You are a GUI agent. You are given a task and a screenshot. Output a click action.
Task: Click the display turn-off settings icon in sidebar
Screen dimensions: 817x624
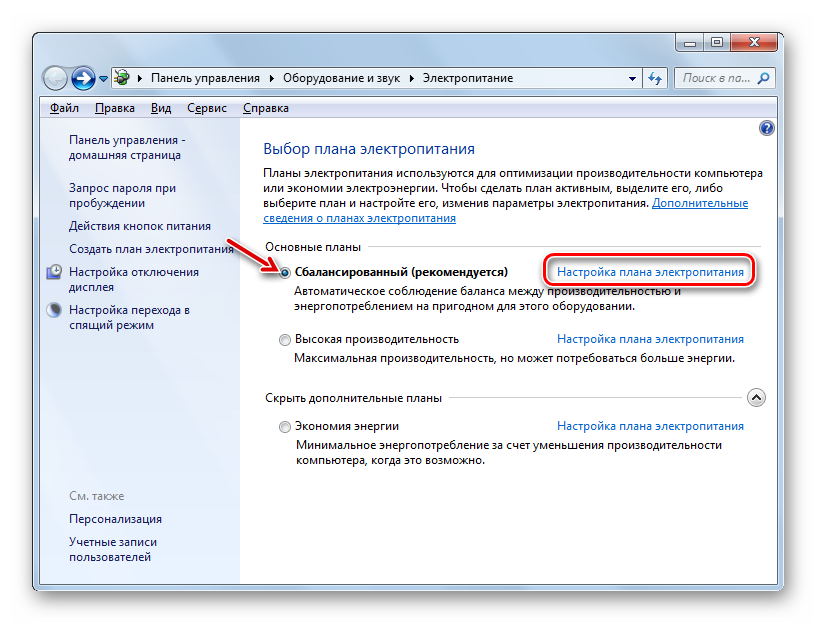point(55,273)
